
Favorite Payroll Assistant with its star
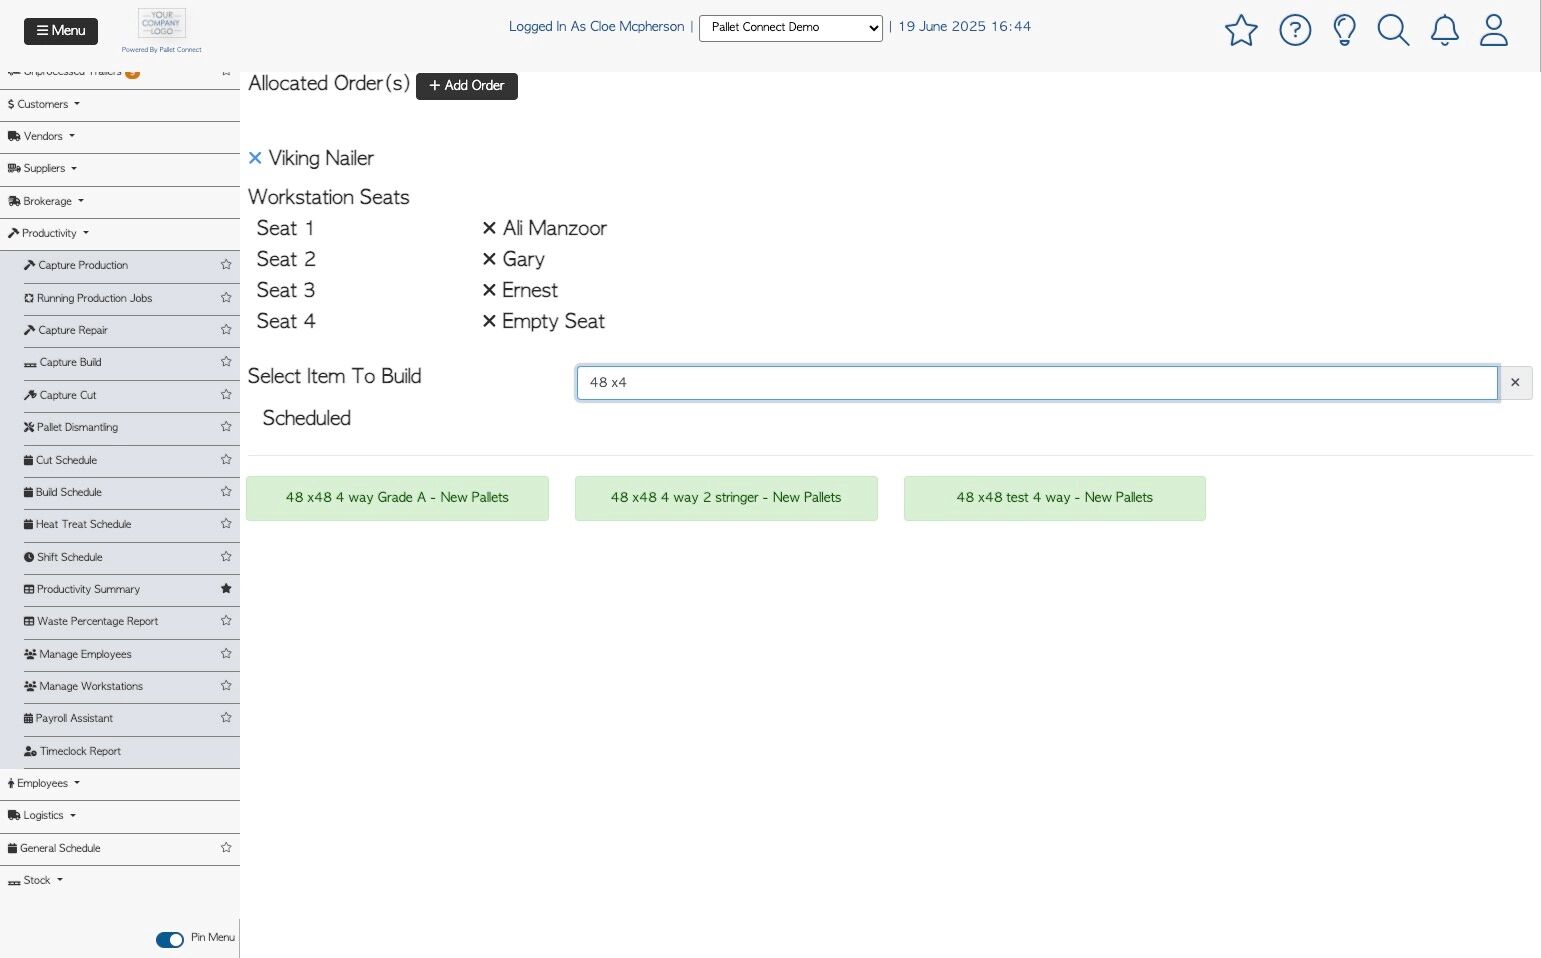[x=226, y=718]
